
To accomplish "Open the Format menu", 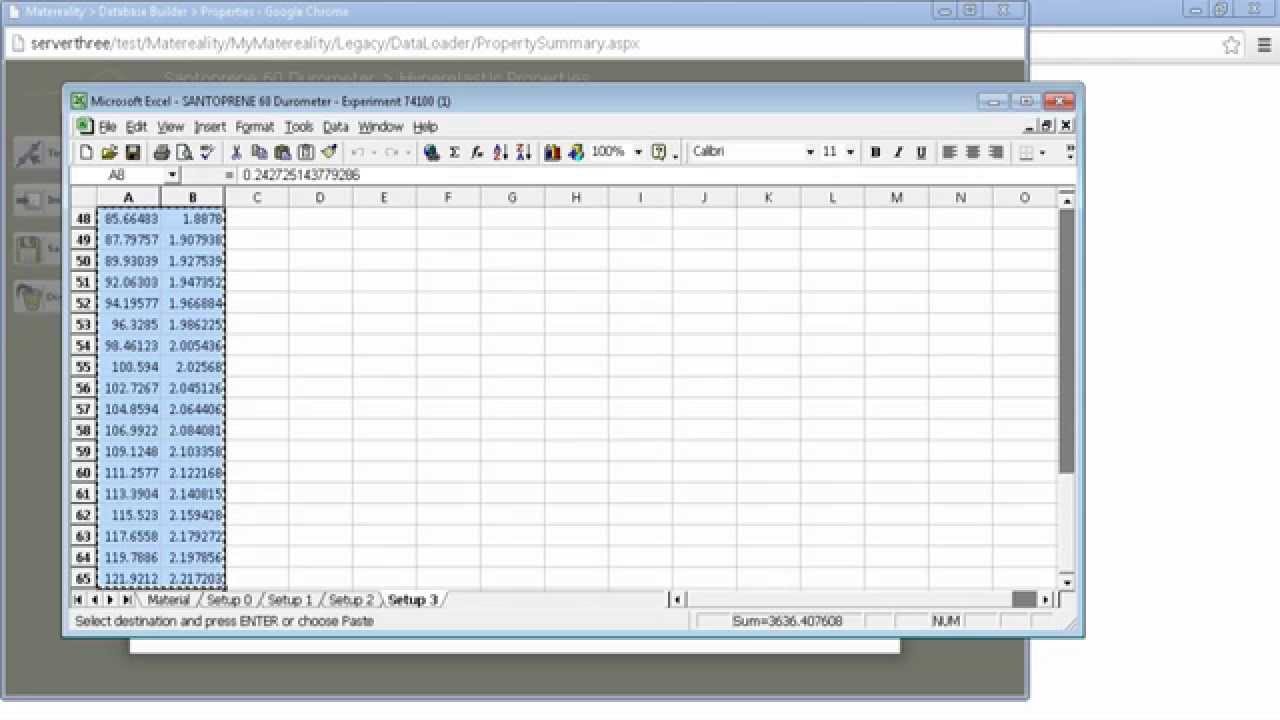I will [x=255, y=127].
